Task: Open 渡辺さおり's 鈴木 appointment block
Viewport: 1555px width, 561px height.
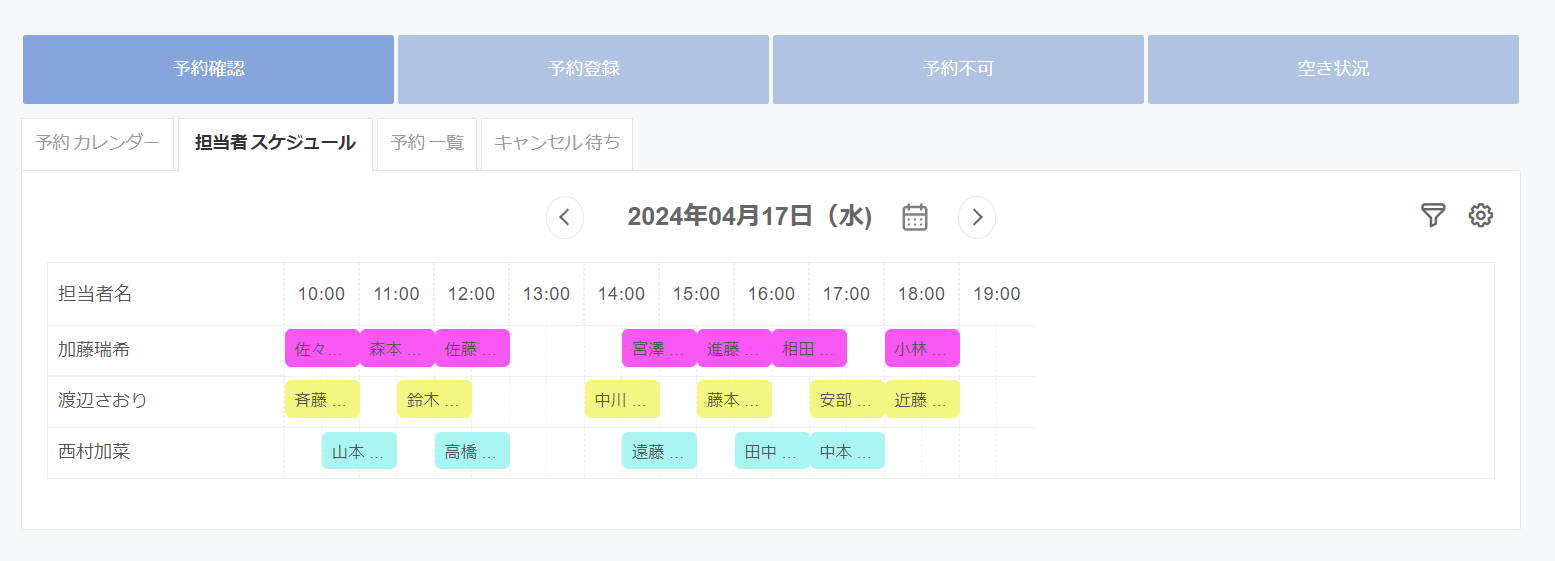Action: (x=434, y=400)
